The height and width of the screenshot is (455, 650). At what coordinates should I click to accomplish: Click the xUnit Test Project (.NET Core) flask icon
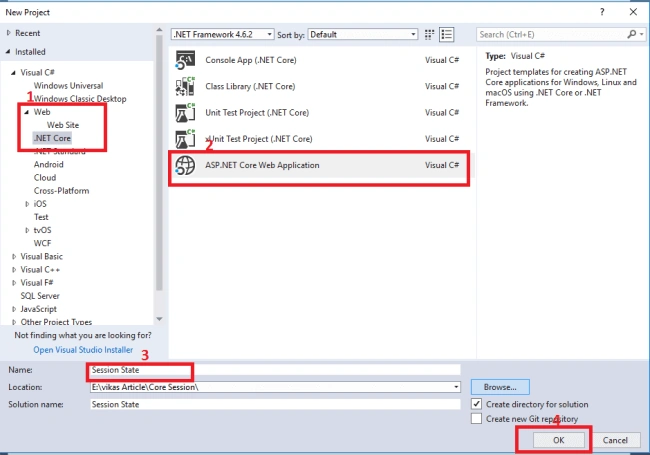click(x=185, y=139)
